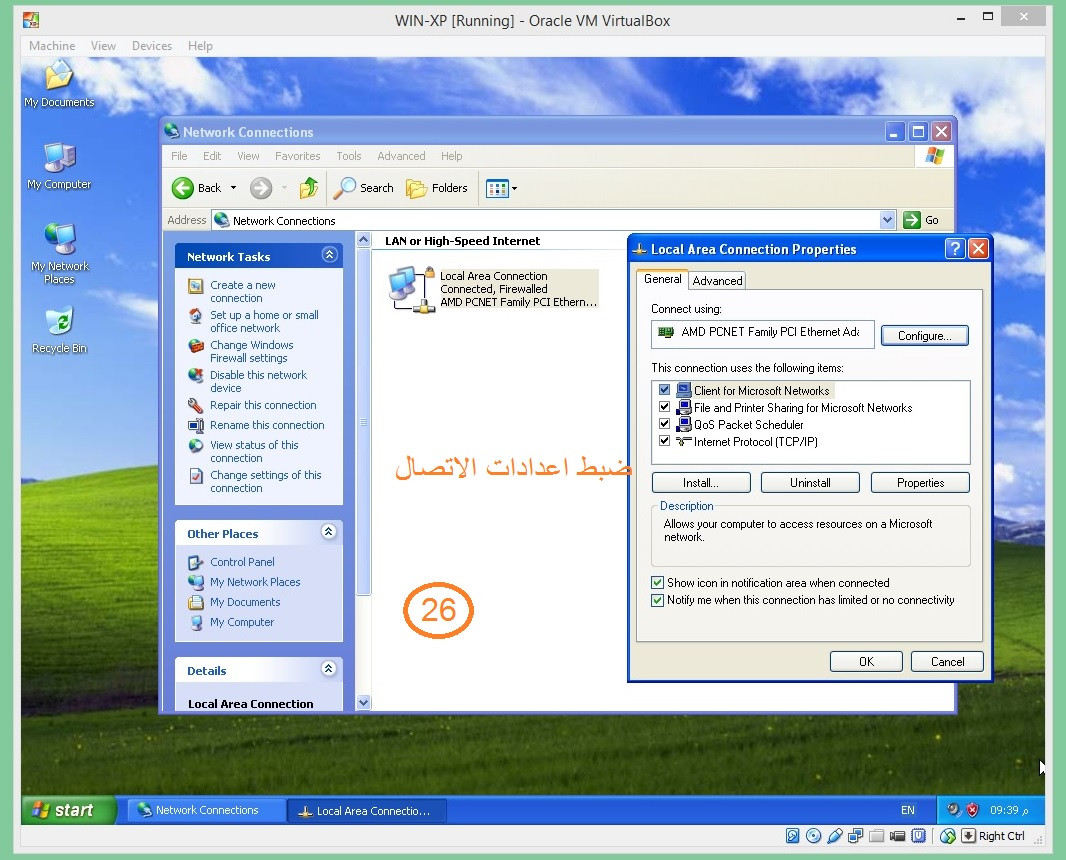Click the dialog's question mark help icon

point(955,249)
